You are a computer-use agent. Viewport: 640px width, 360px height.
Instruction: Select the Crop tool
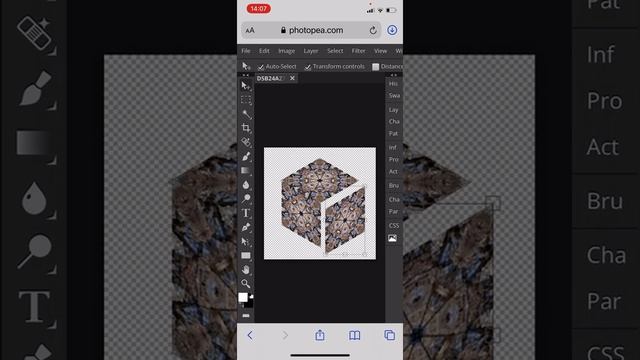point(245,128)
